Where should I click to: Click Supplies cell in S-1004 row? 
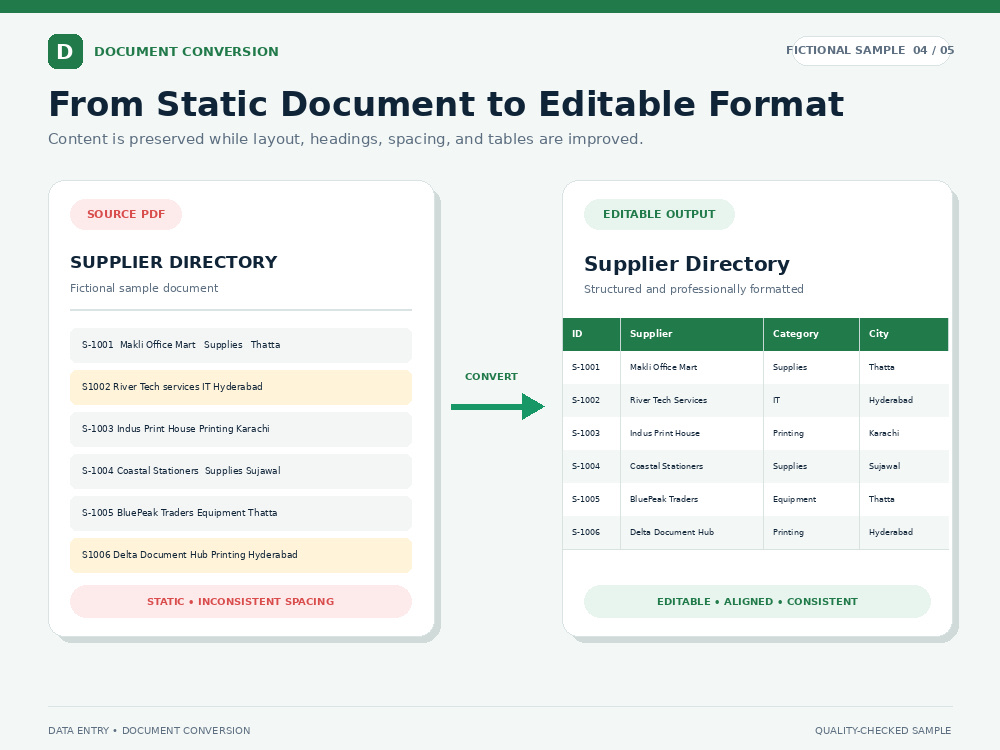click(811, 467)
